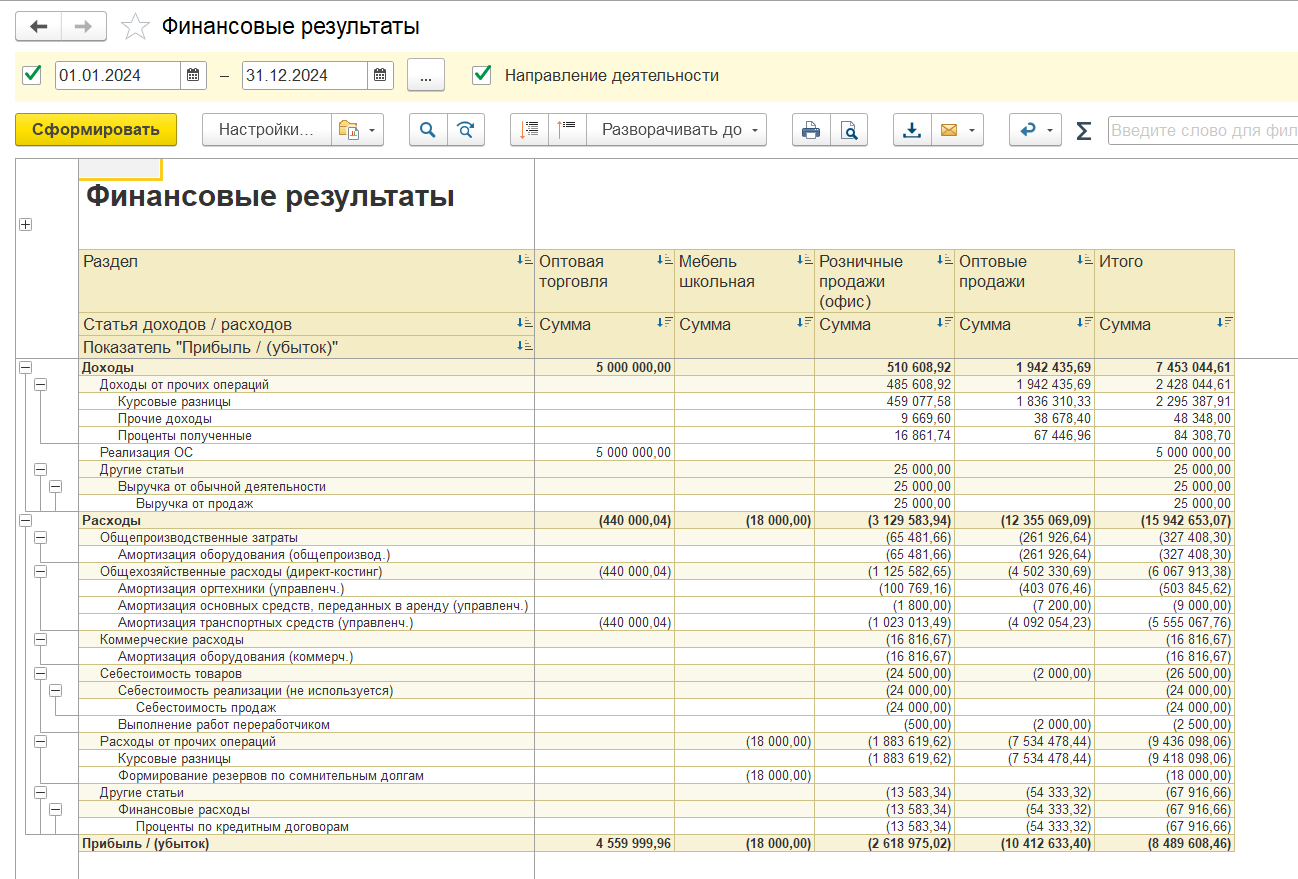Click Сумма sort icon under Мебель школьная
The image size is (1298, 879).
(x=805, y=323)
